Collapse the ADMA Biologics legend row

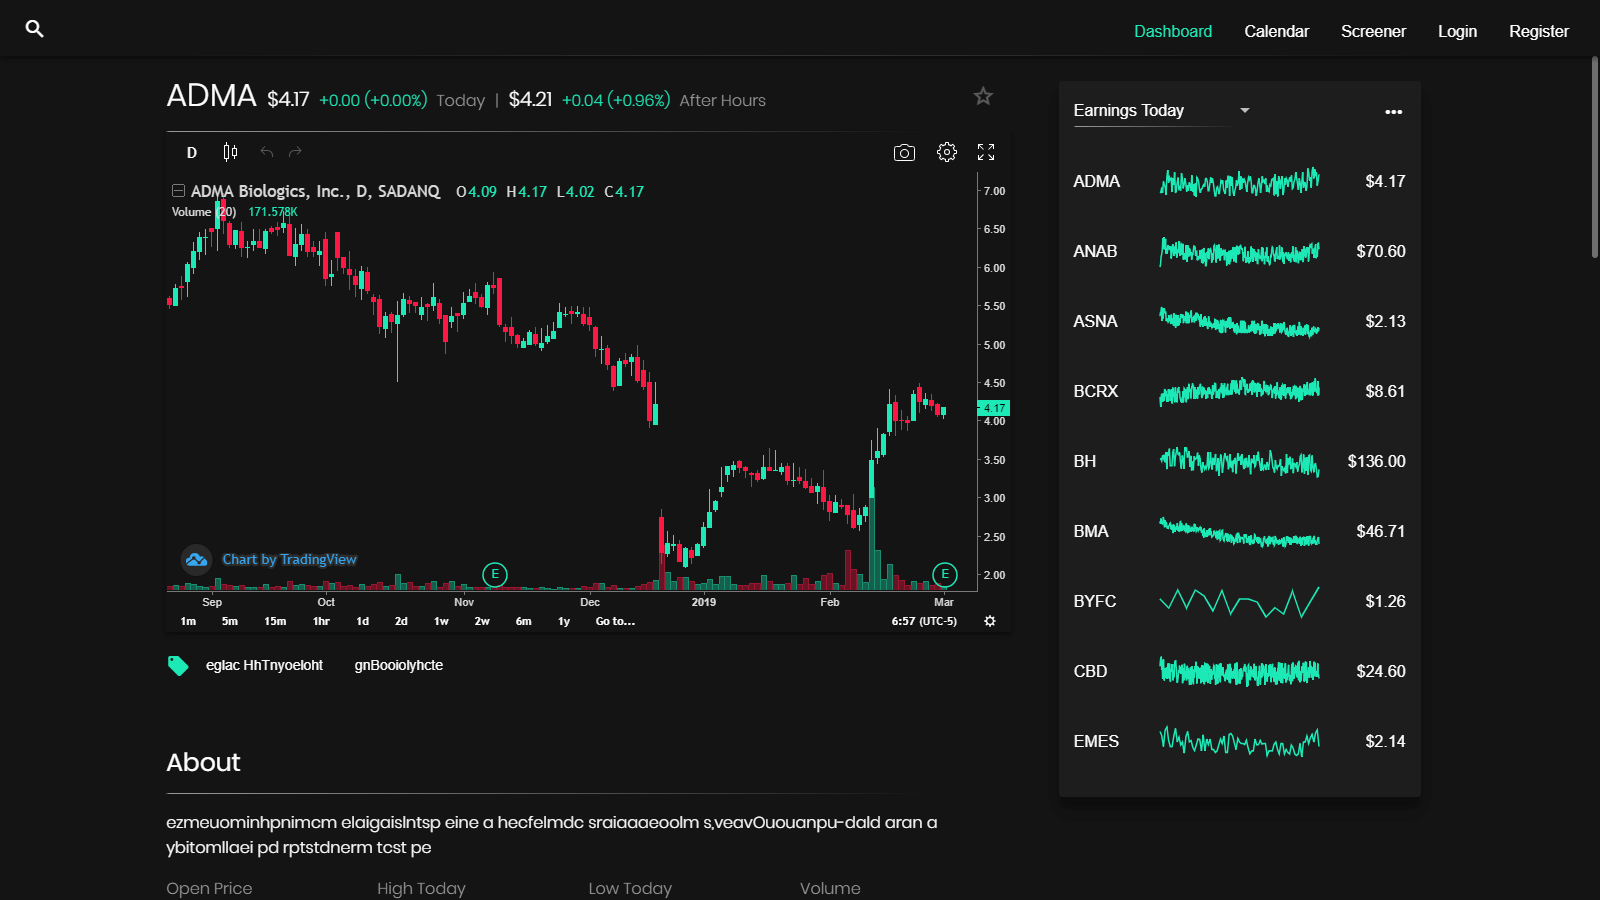point(178,190)
